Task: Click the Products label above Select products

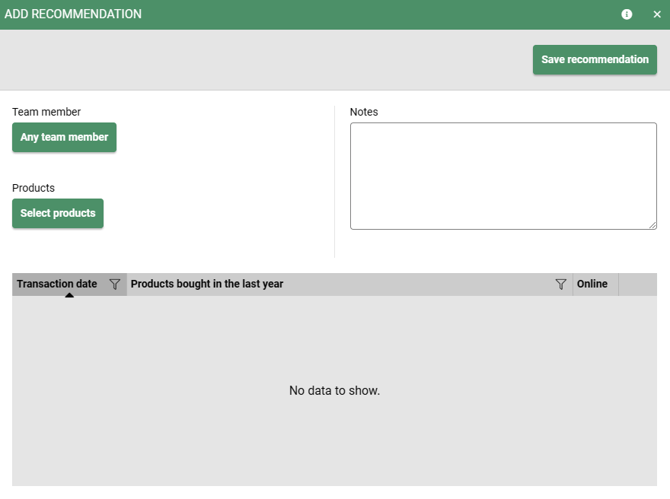Action: coord(33,188)
